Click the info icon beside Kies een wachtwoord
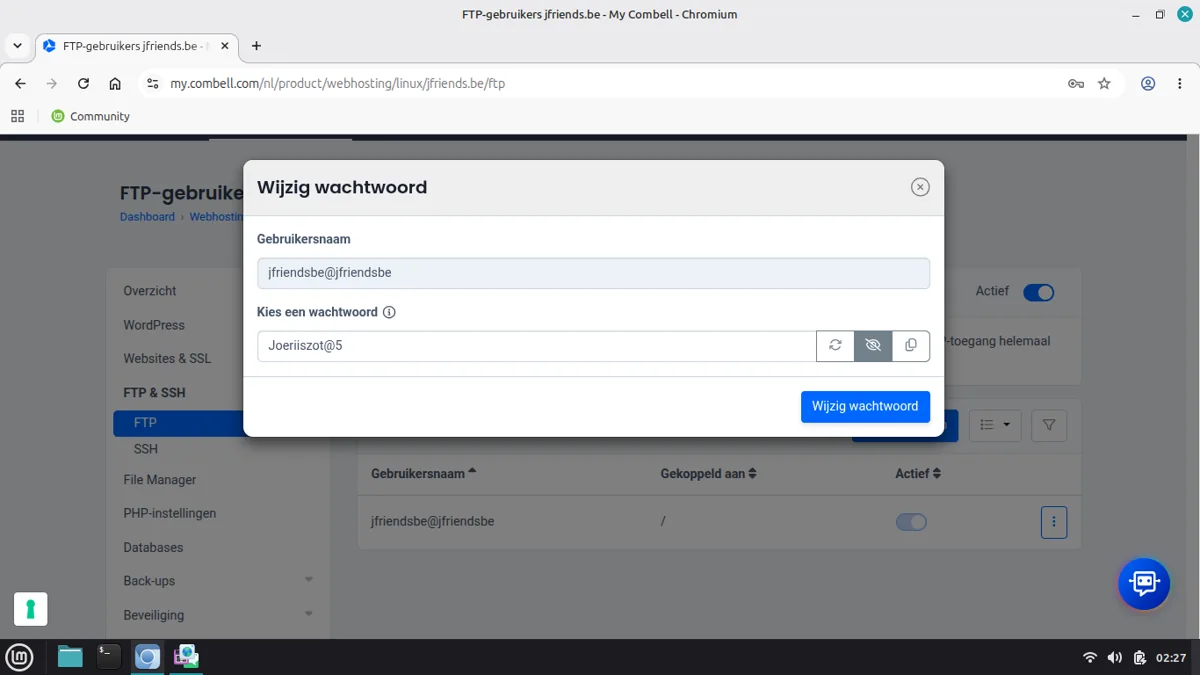 tap(389, 312)
